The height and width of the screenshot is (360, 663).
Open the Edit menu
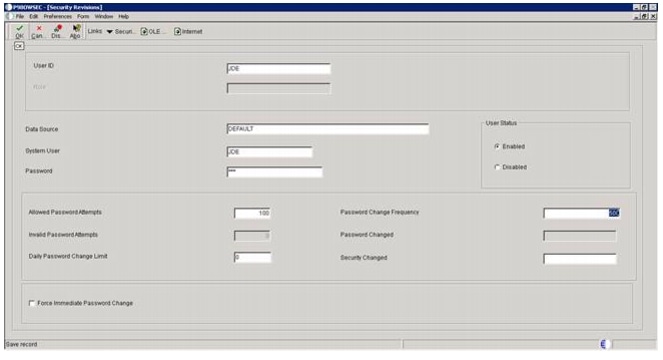coord(34,16)
